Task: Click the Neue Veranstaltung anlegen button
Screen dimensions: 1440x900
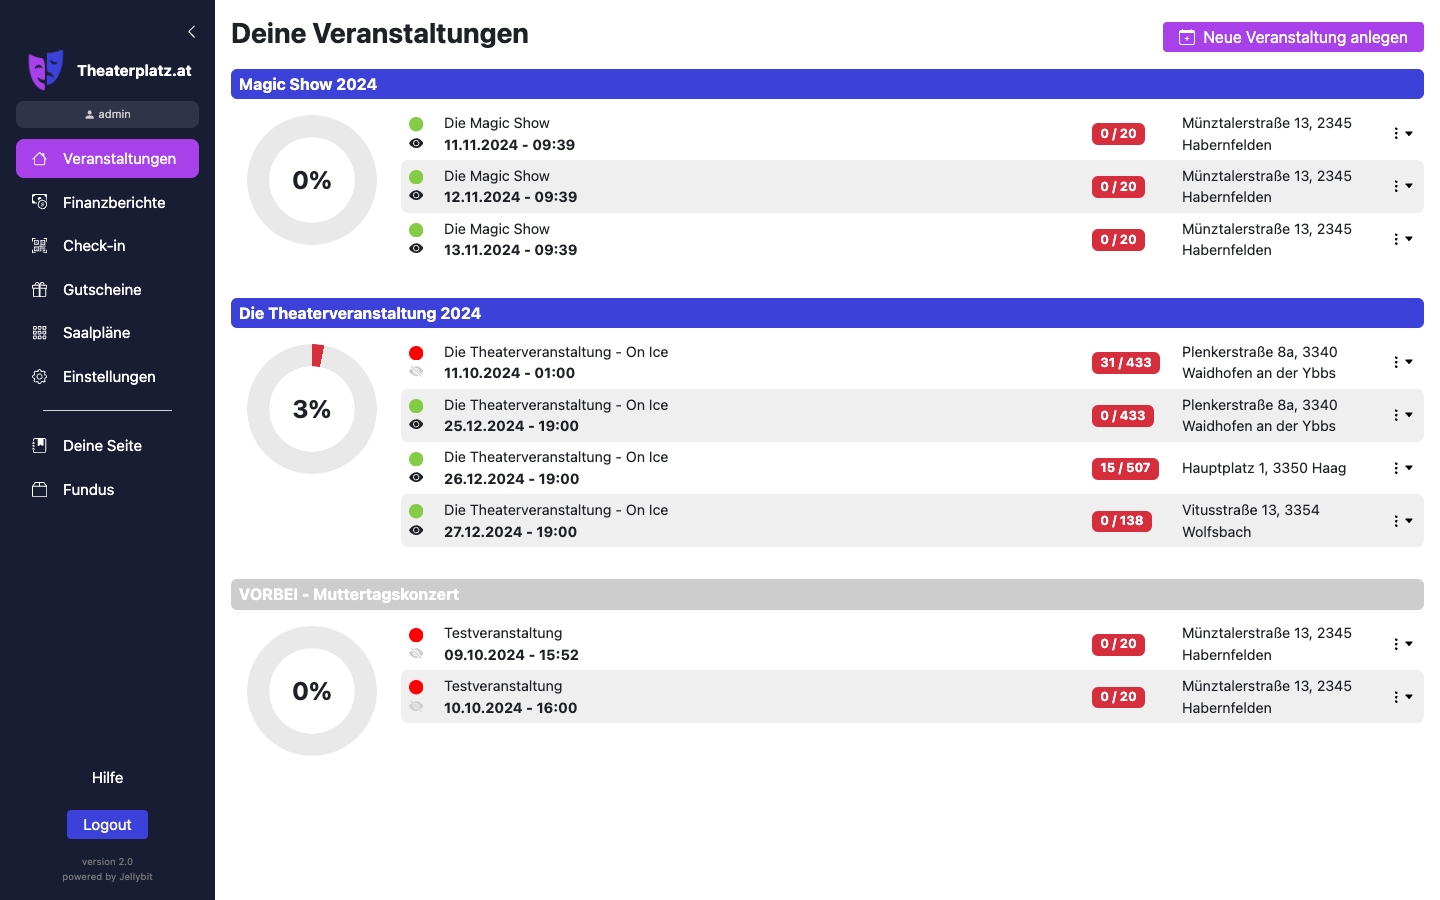Action: pyautogui.click(x=1292, y=37)
